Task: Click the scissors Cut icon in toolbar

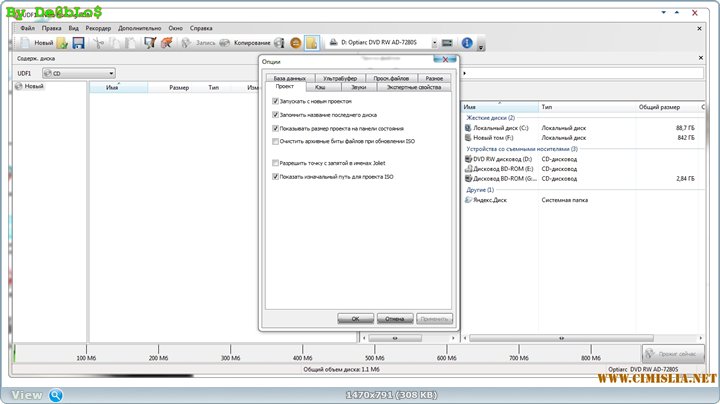Action: (x=97, y=43)
